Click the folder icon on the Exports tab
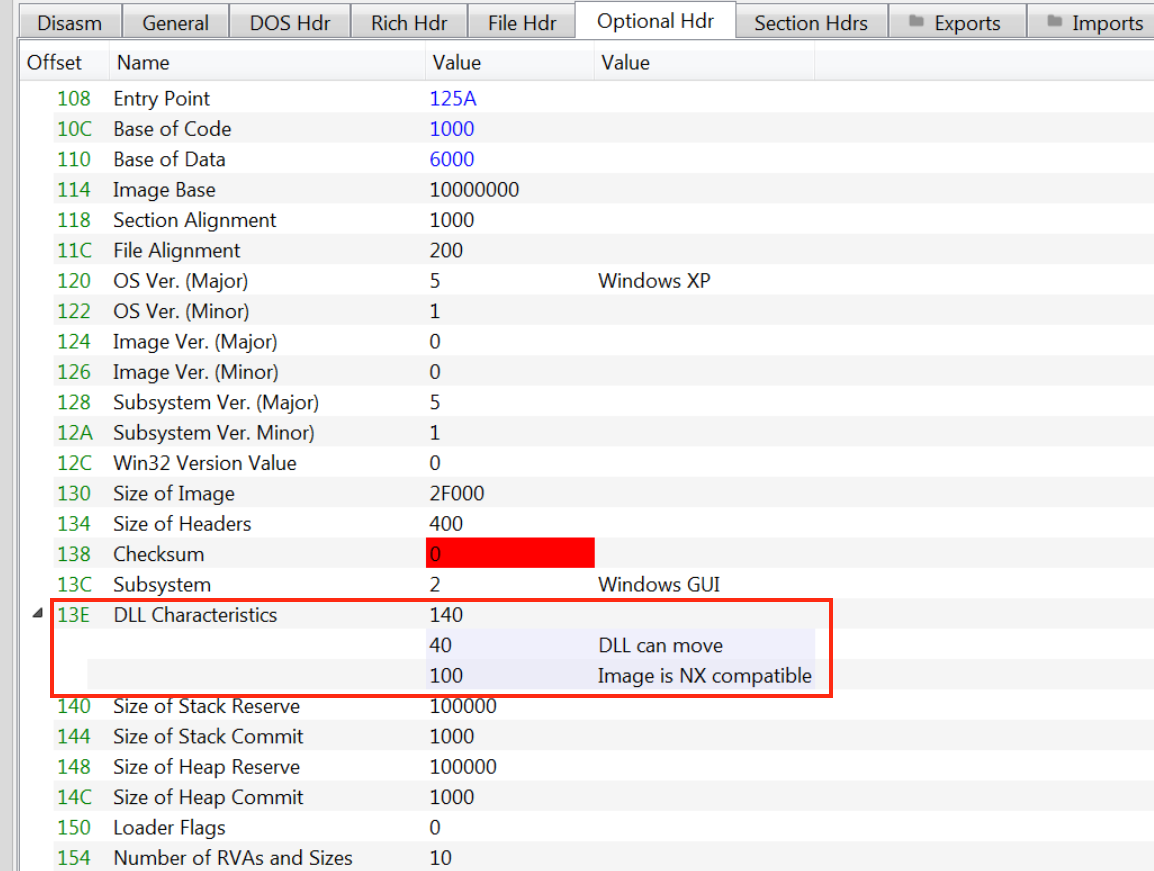Image resolution: width=1154 pixels, height=871 pixels. tap(916, 23)
